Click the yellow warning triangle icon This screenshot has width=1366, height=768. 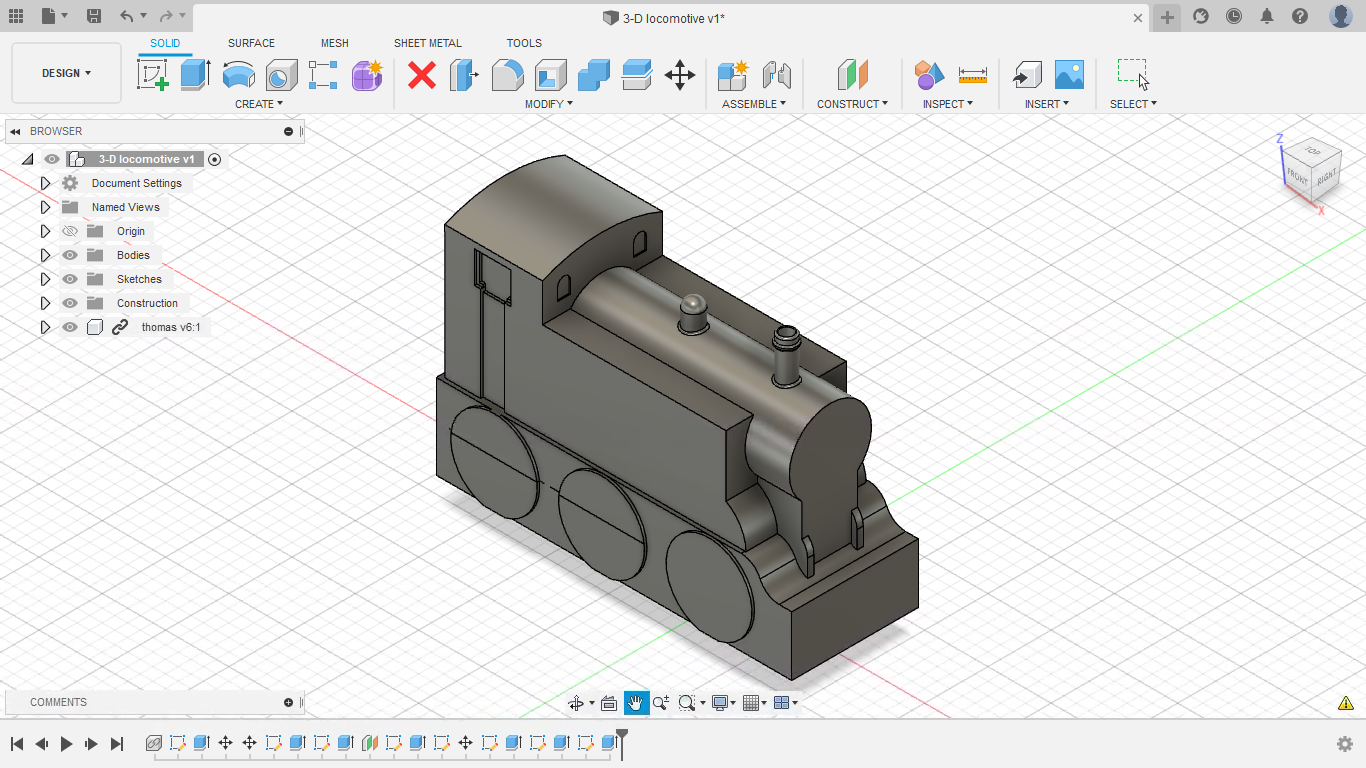click(x=1346, y=703)
